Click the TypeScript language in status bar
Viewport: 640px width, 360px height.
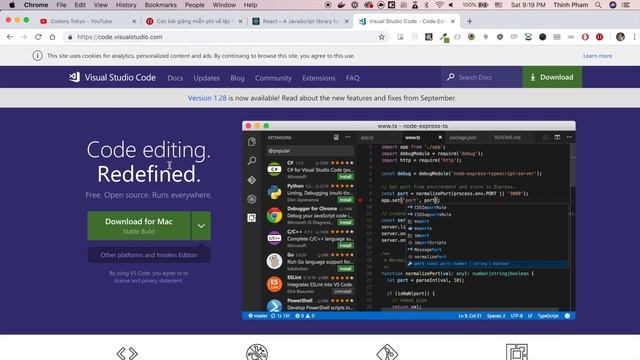548,316
